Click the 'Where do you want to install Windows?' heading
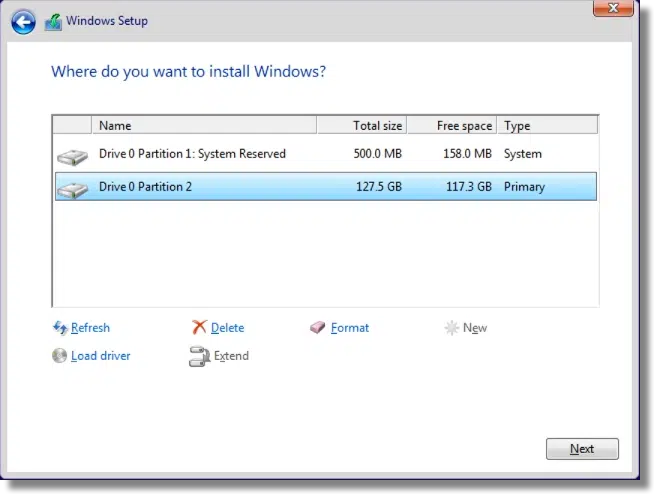The image size is (654, 494). coord(189,72)
